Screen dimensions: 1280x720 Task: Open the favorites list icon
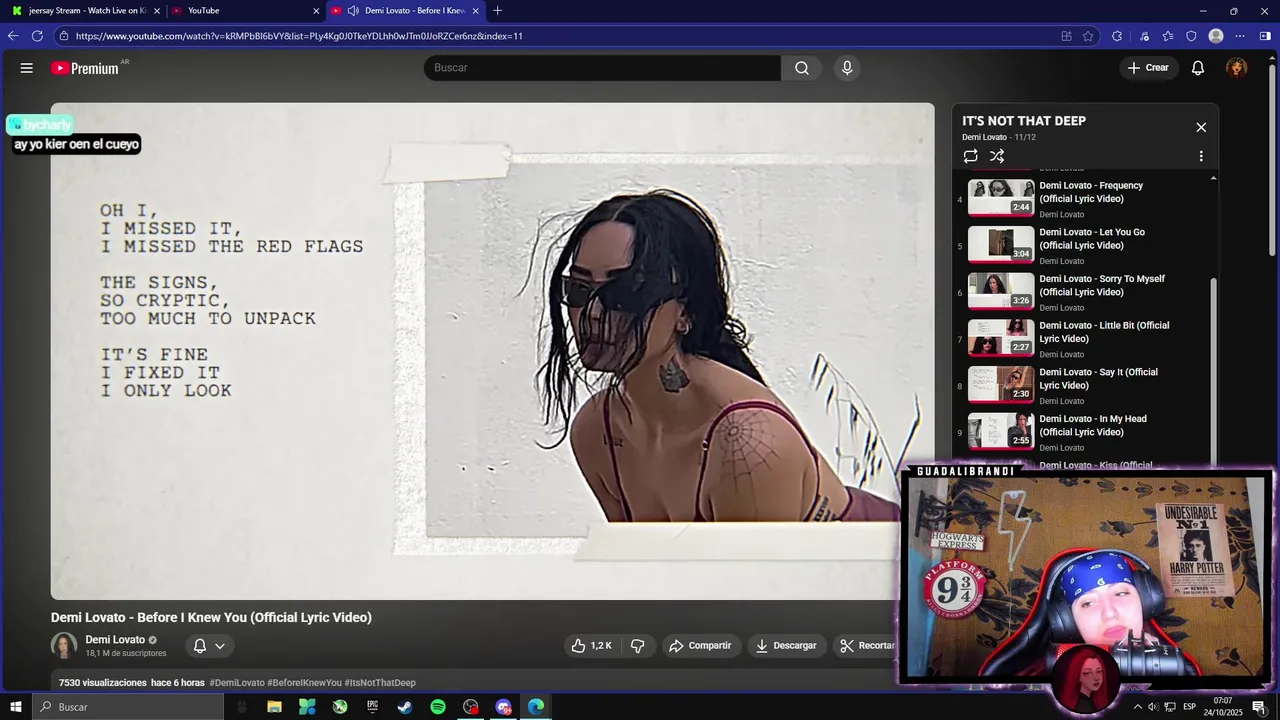1168,36
